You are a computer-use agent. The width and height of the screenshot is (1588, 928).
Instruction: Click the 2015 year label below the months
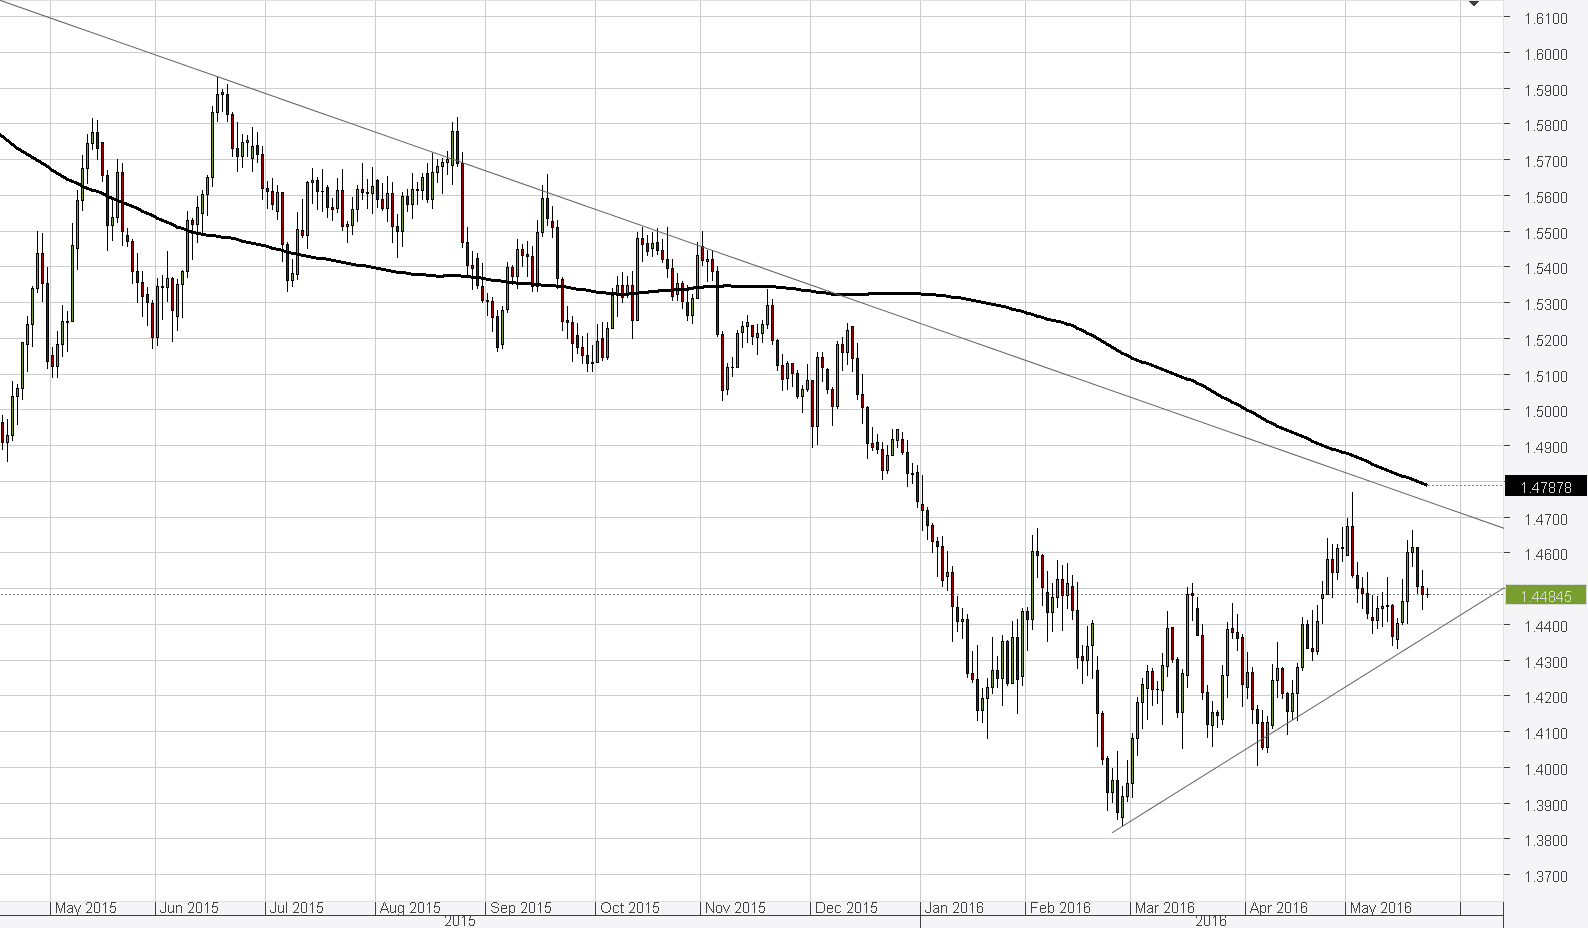[460, 921]
